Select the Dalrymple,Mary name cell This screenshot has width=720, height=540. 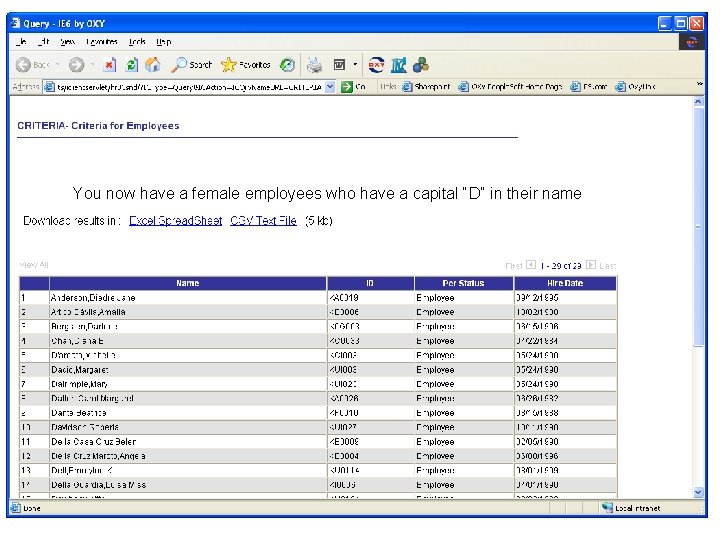188,384
